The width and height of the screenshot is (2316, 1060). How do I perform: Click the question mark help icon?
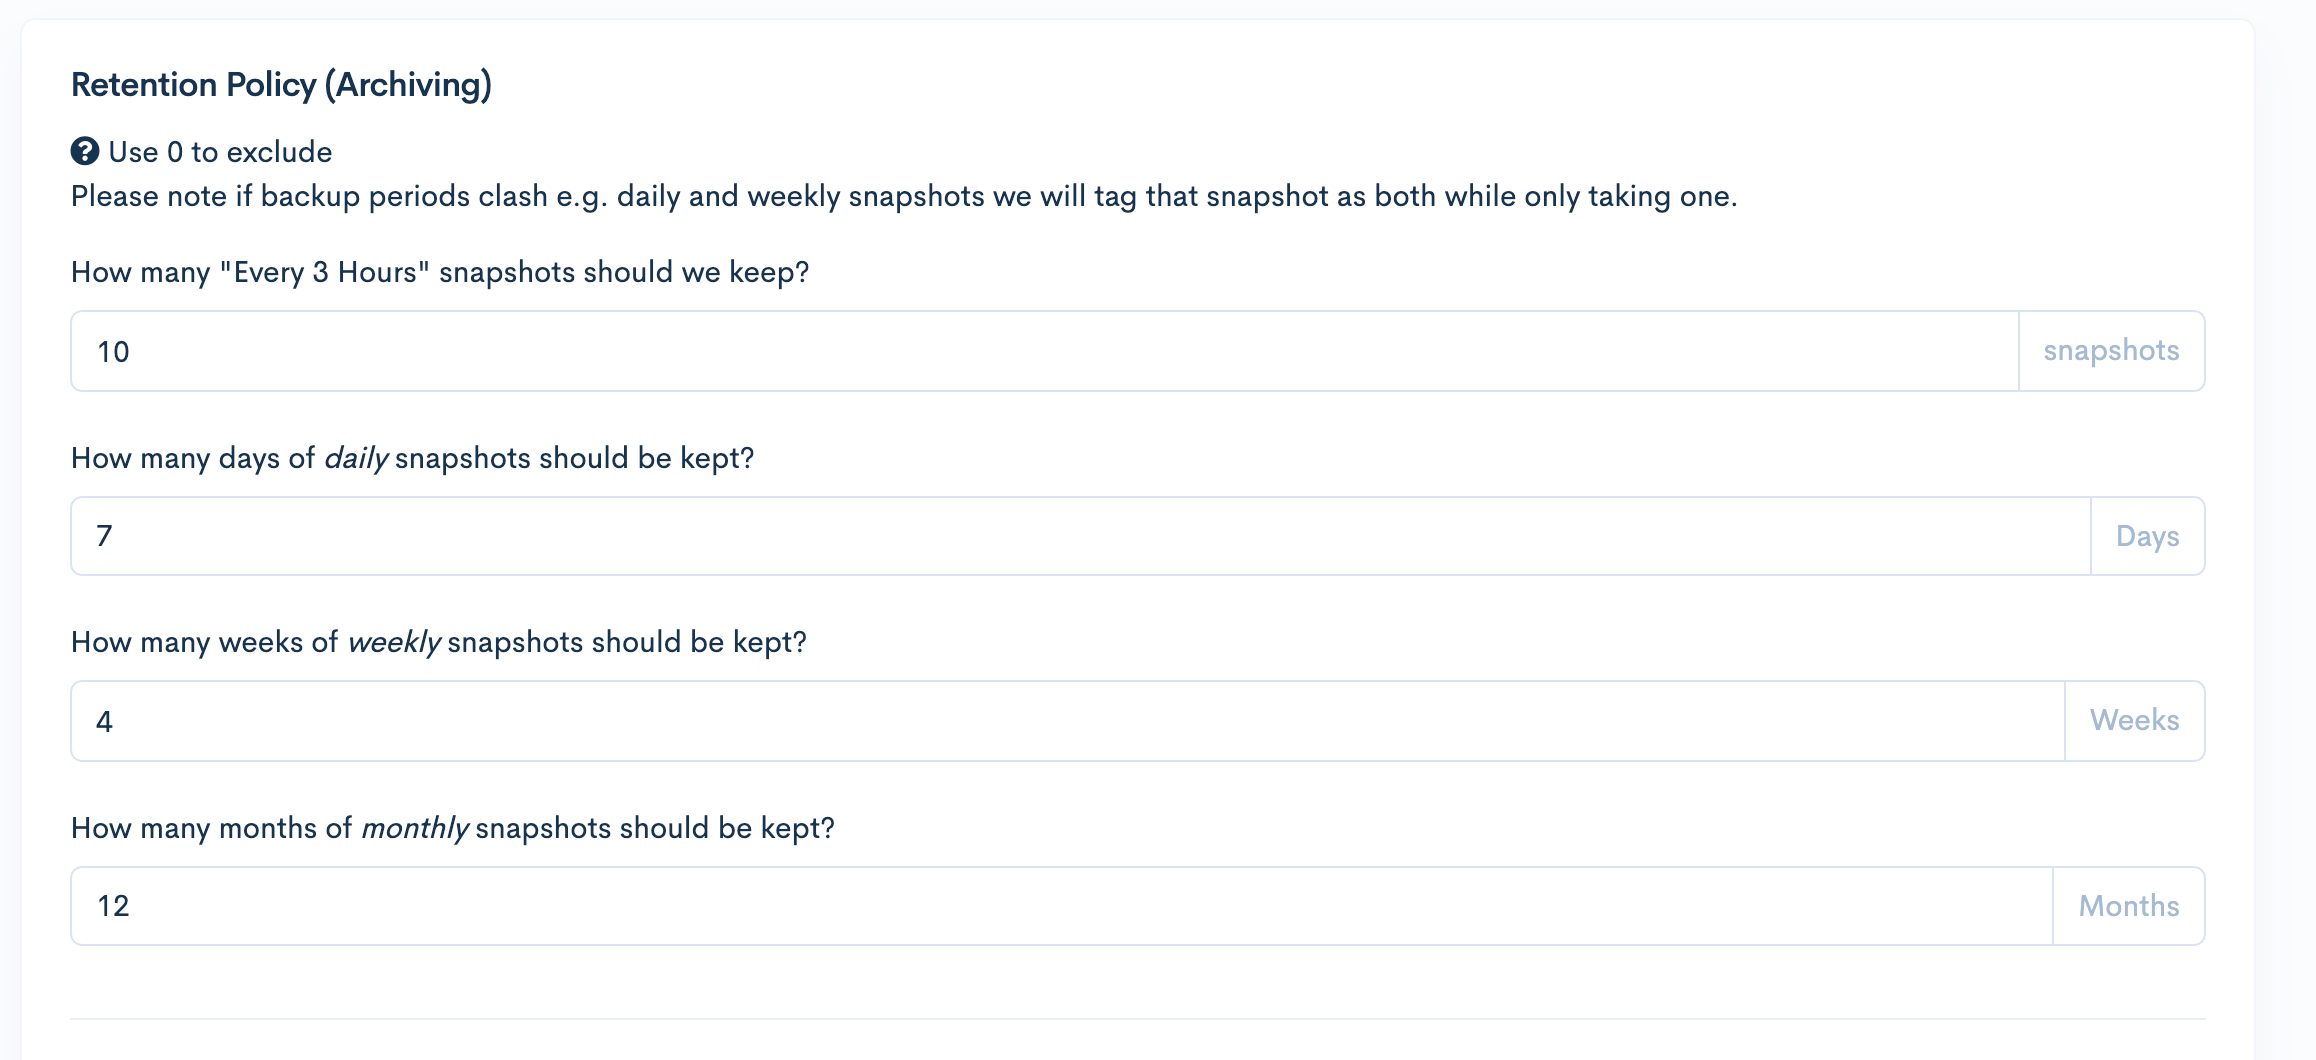pos(85,151)
